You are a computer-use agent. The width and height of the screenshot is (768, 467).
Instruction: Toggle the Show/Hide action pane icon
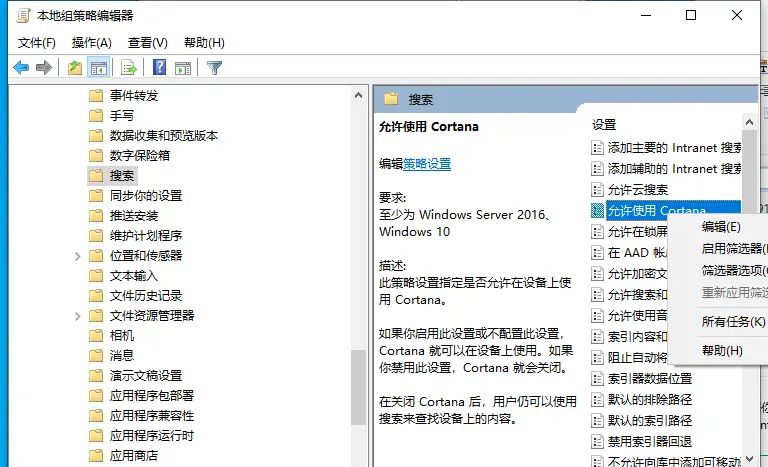point(183,67)
